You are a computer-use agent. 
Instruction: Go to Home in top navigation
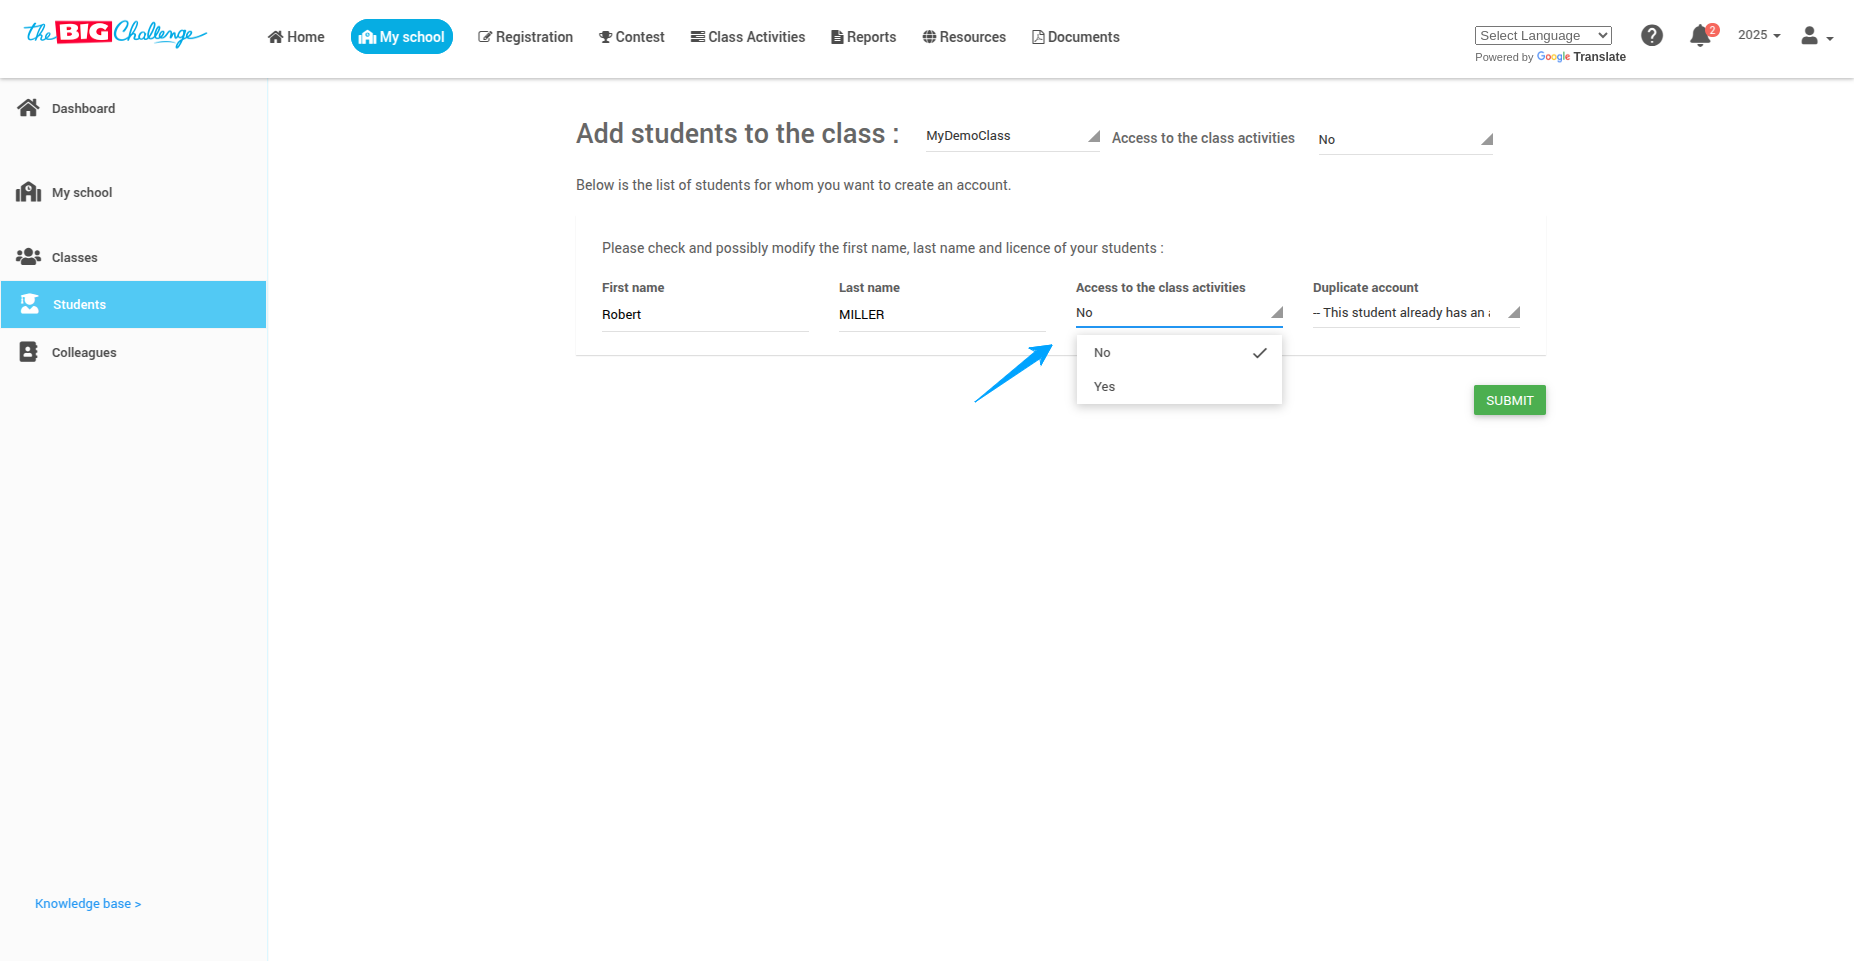point(296,37)
